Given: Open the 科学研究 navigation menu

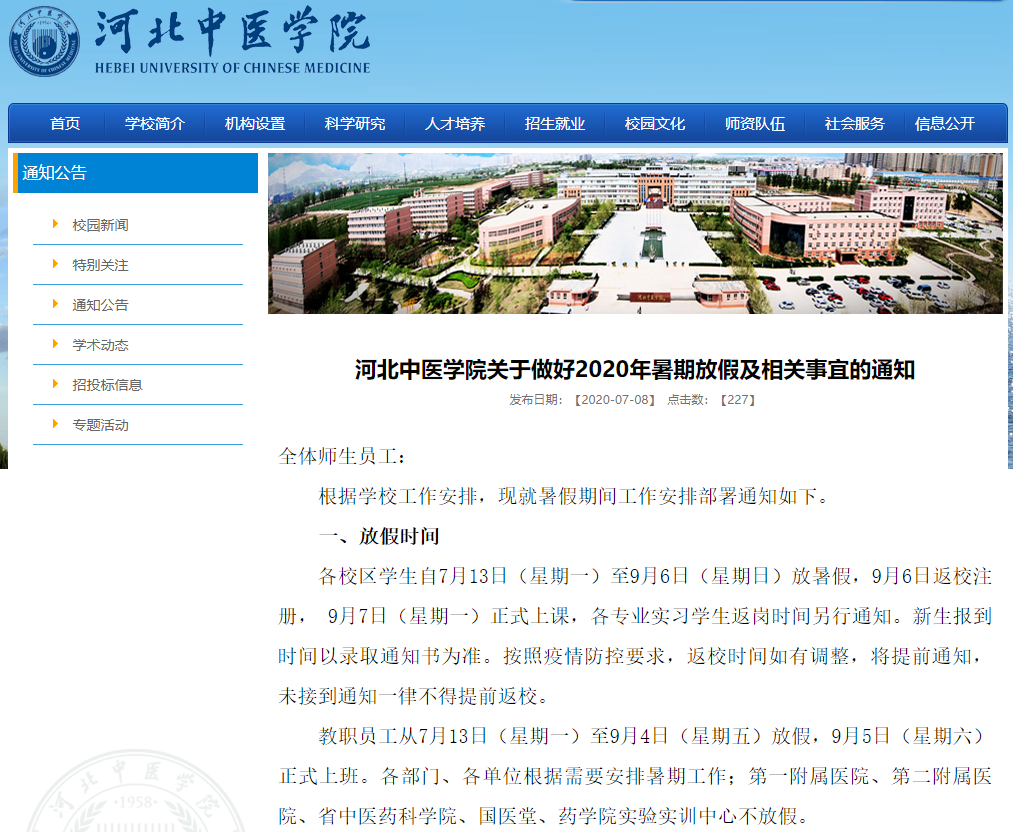Looking at the screenshot, I should coord(354,123).
